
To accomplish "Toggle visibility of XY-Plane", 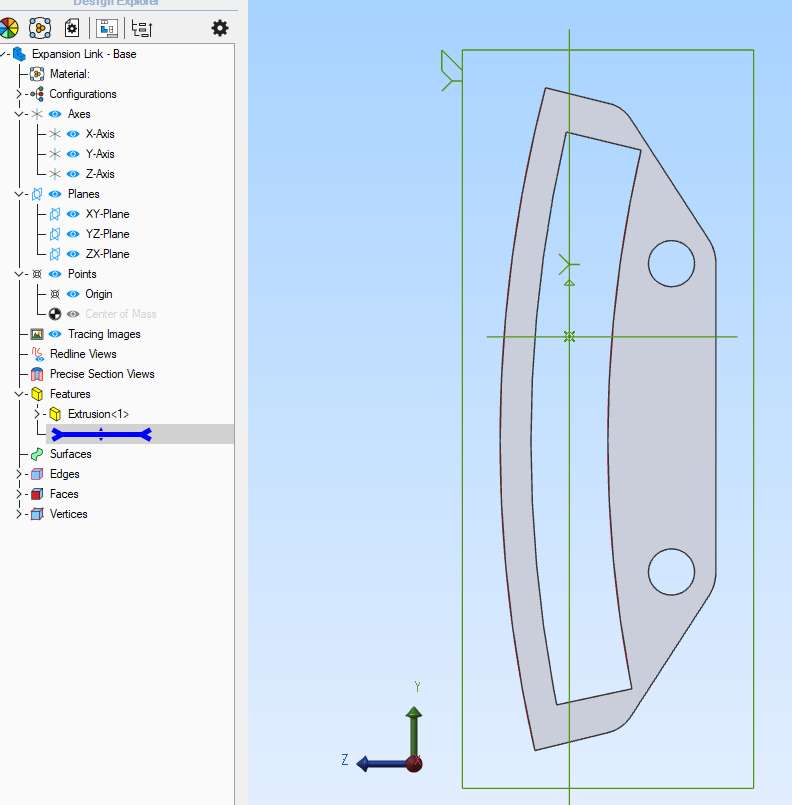I will point(73,214).
